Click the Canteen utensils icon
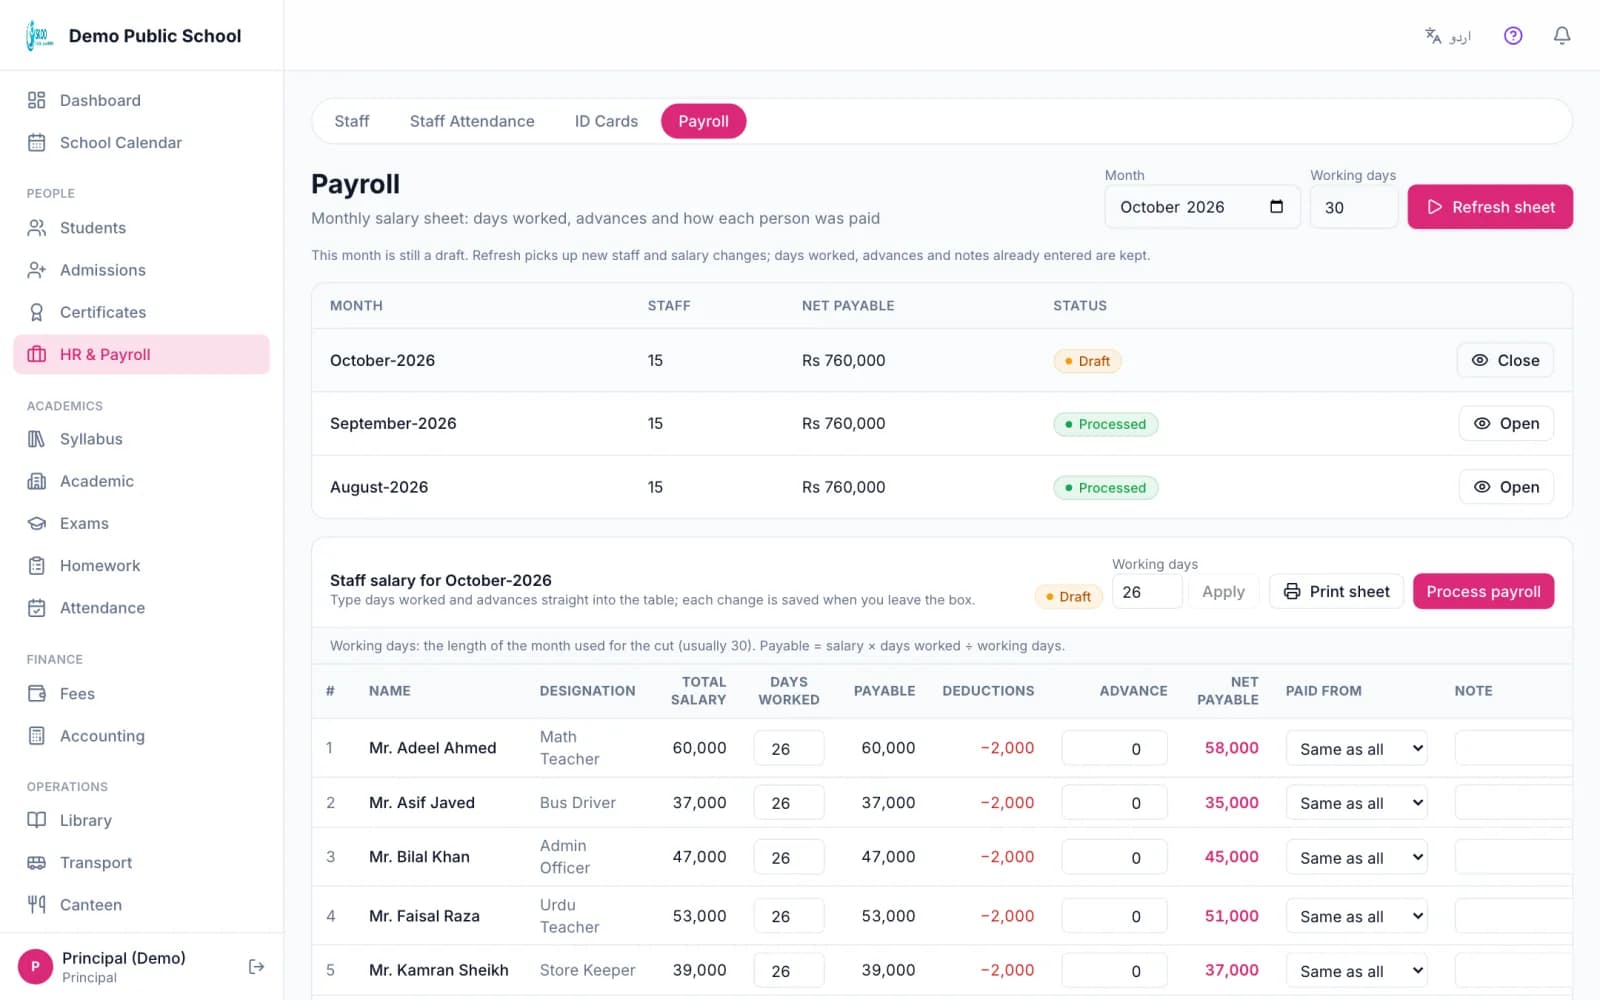Image resolution: width=1600 pixels, height=1000 pixels. click(x=37, y=904)
